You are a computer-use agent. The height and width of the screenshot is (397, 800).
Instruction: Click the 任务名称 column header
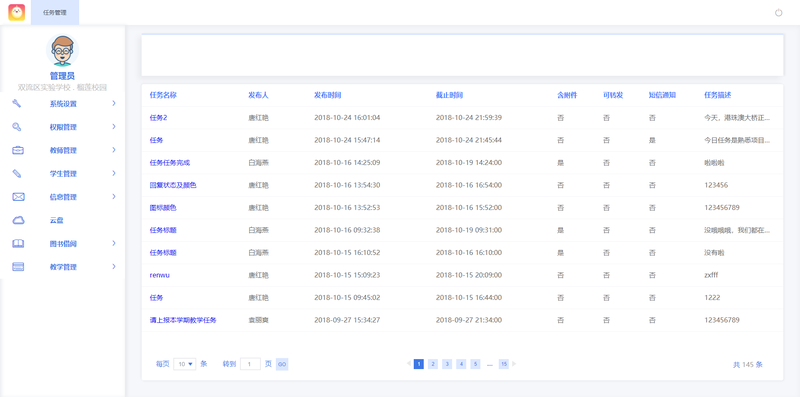(163, 95)
